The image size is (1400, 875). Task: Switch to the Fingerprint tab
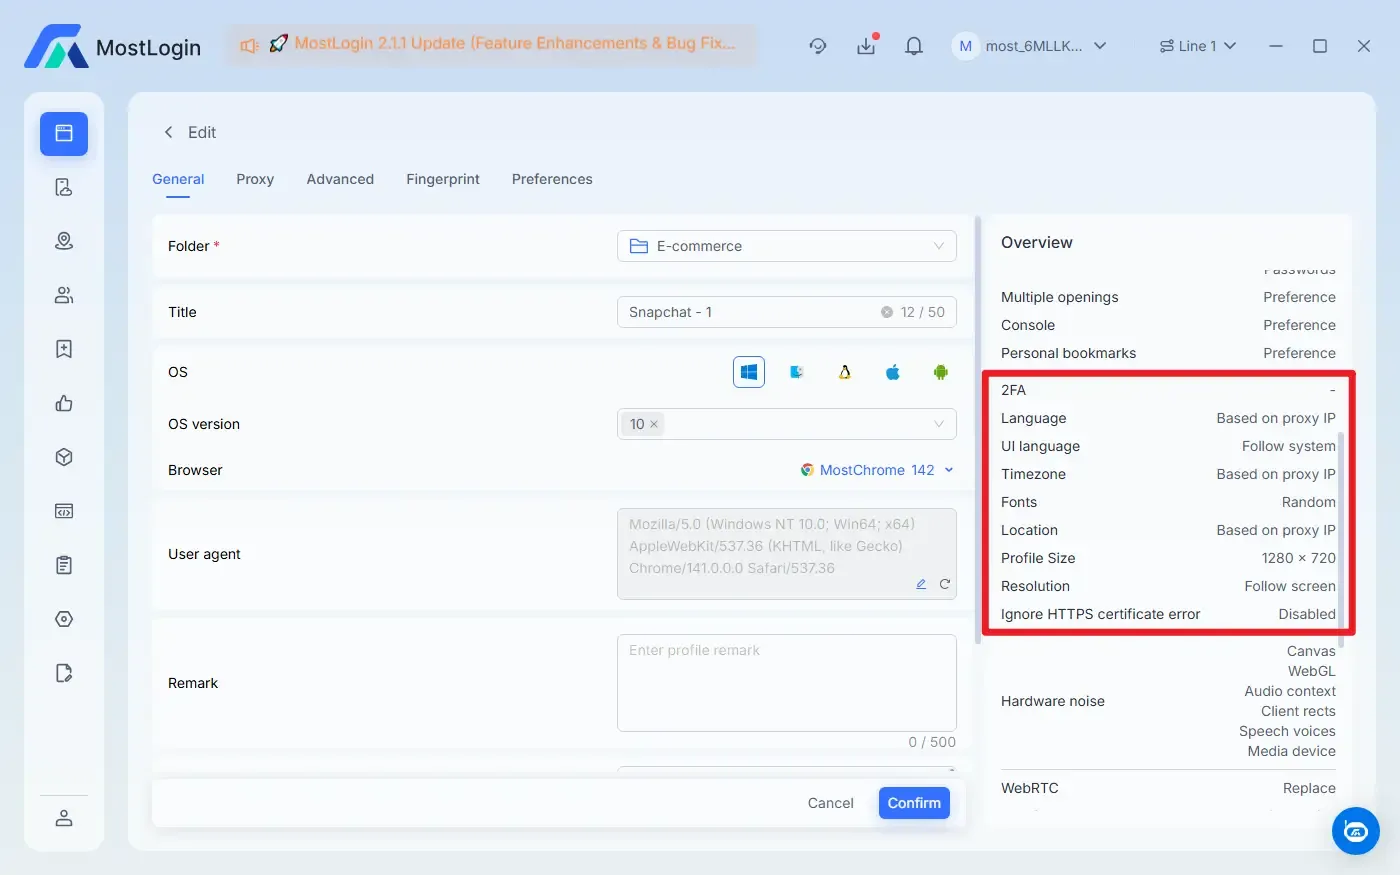tap(443, 179)
